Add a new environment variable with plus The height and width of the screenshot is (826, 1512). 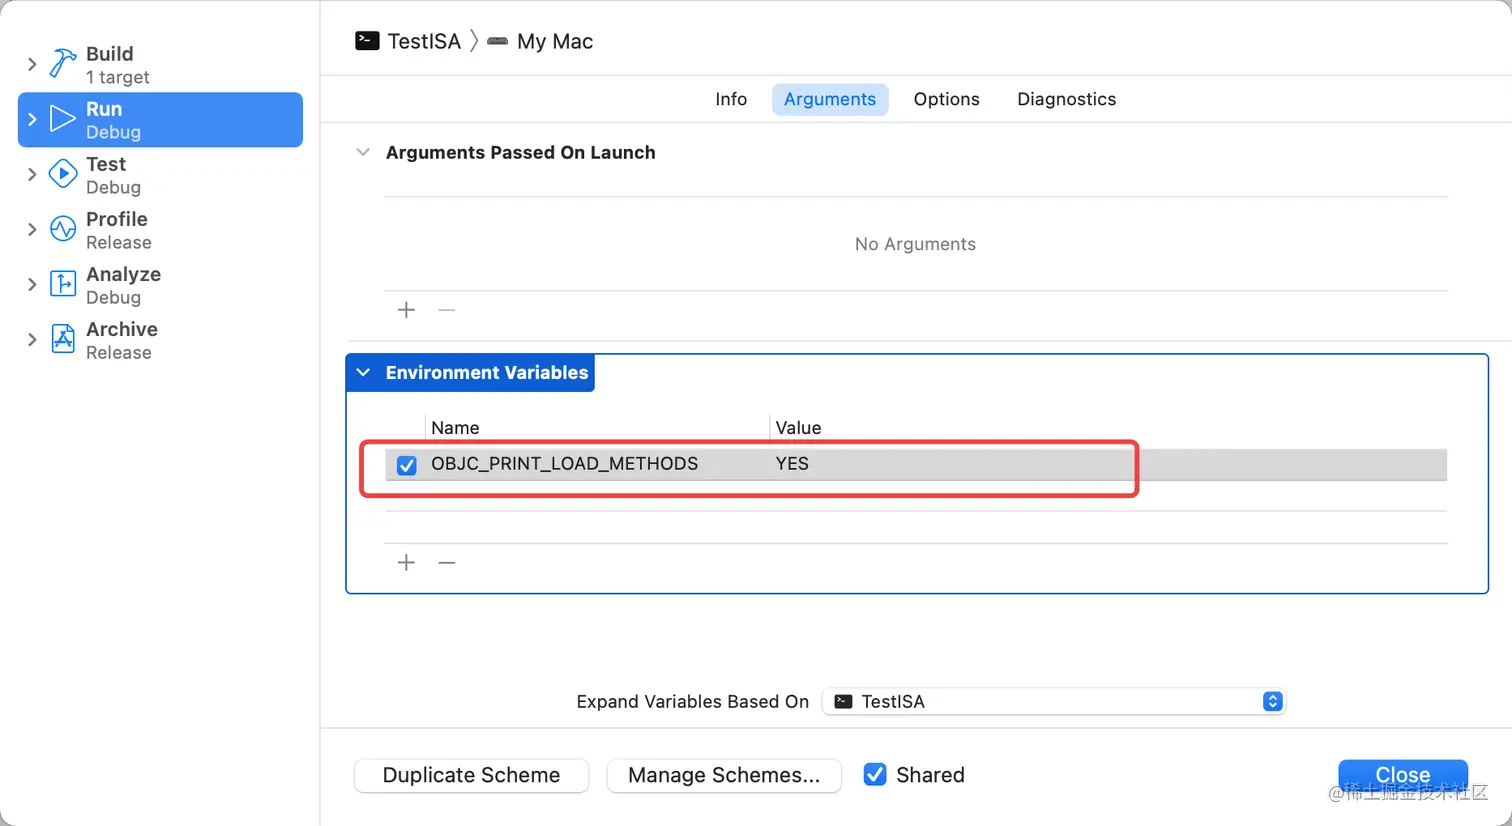406,563
